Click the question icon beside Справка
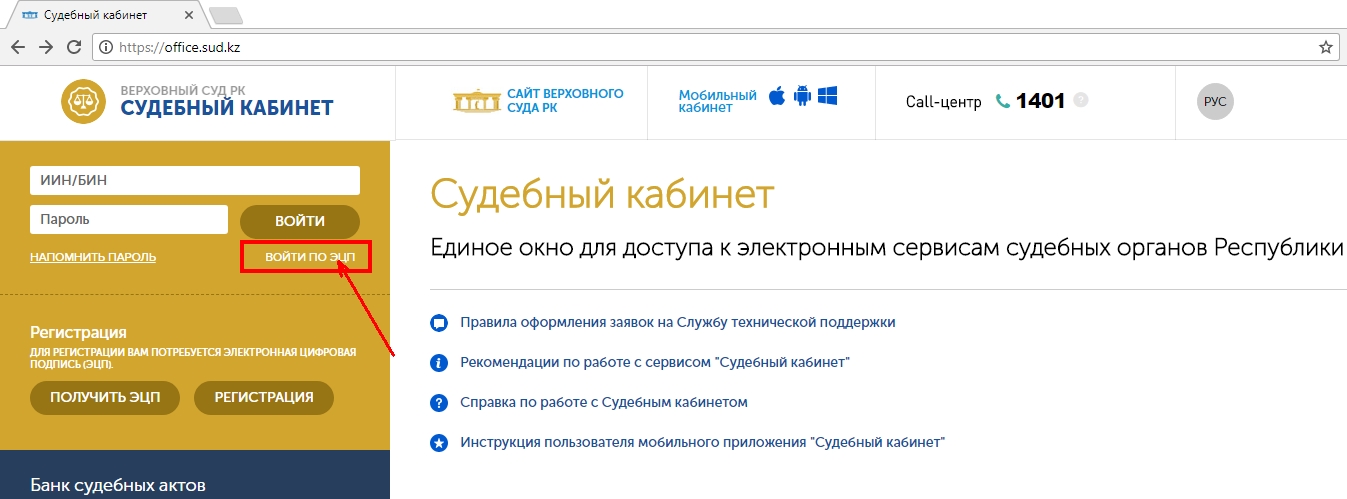The height and width of the screenshot is (499, 1347). pos(438,403)
